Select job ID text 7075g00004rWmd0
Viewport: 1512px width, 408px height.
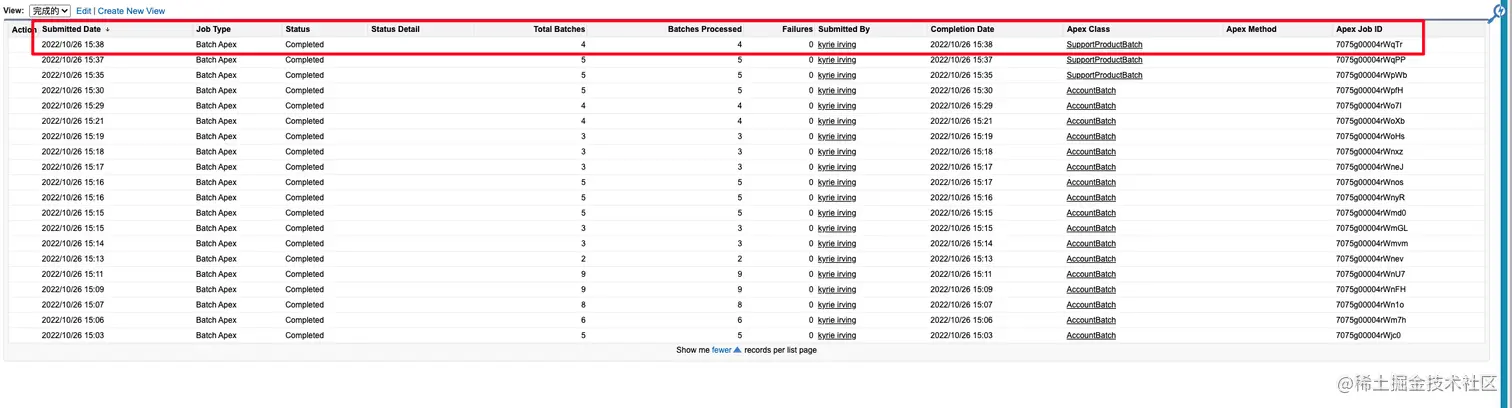click(x=1371, y=213)
